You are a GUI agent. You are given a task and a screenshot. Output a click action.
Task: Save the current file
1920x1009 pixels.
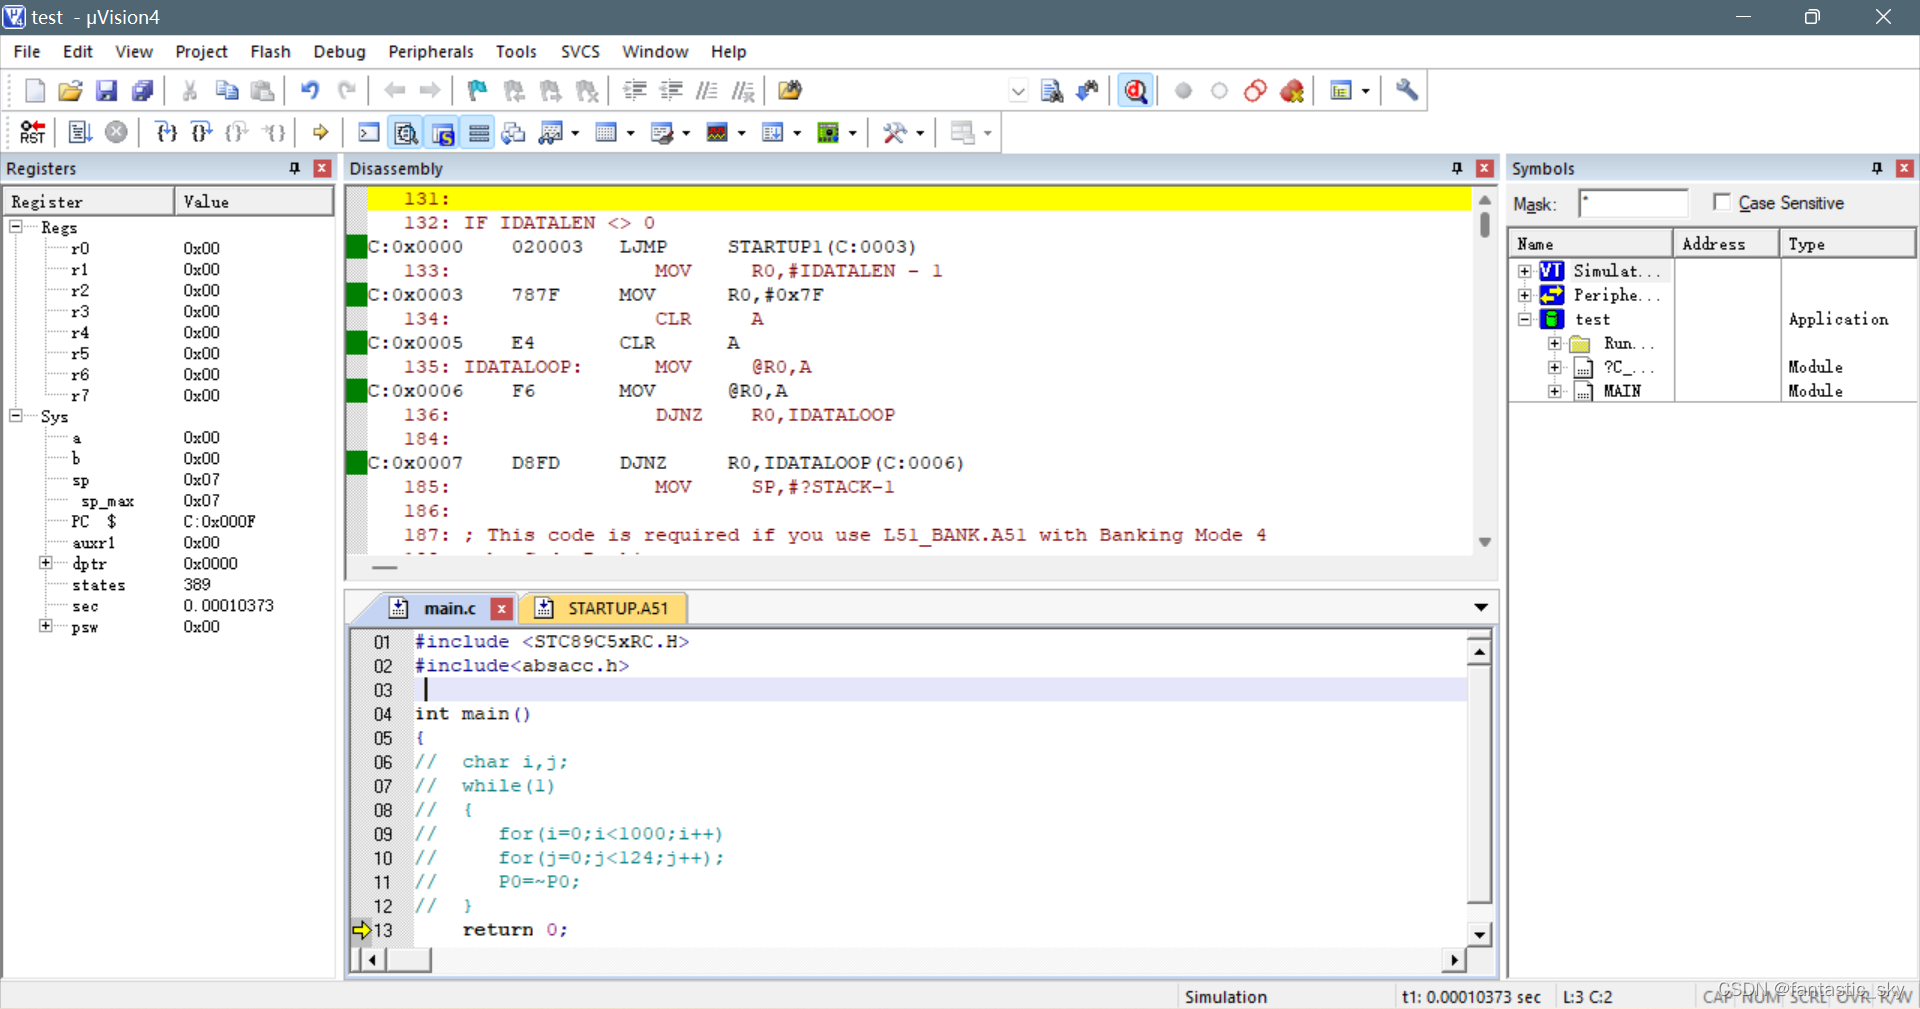coord(106,90)
